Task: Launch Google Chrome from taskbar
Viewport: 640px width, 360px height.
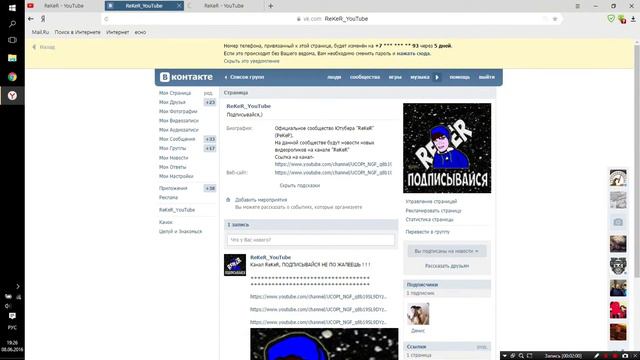Action: coord(12,77)
